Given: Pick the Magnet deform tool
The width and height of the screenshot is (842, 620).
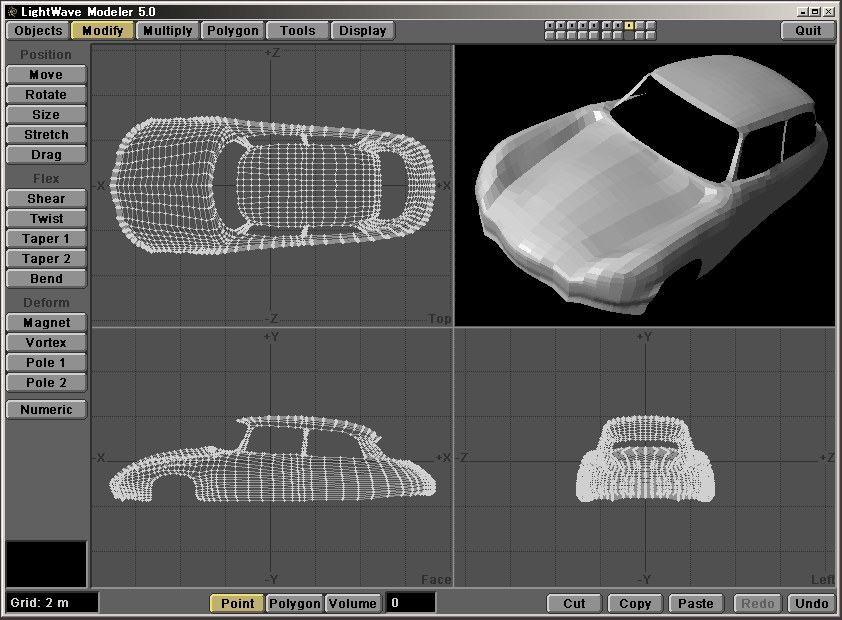Looking at the screenshot, I should click(x=46, y=323).
